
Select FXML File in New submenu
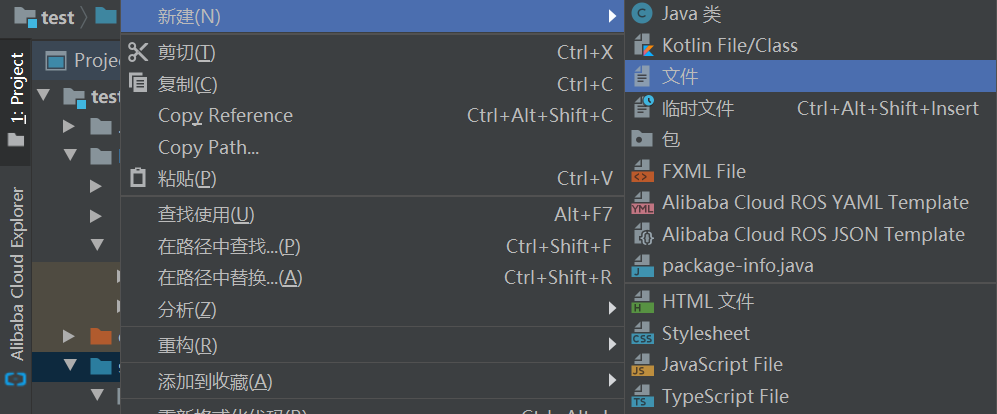point(811,171)
